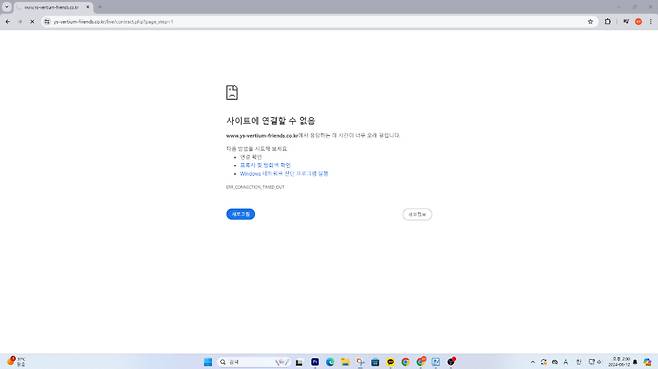This screenshot has height=369, width=658.
Task: Open the Chrome profile avatar
Action: 638,21
